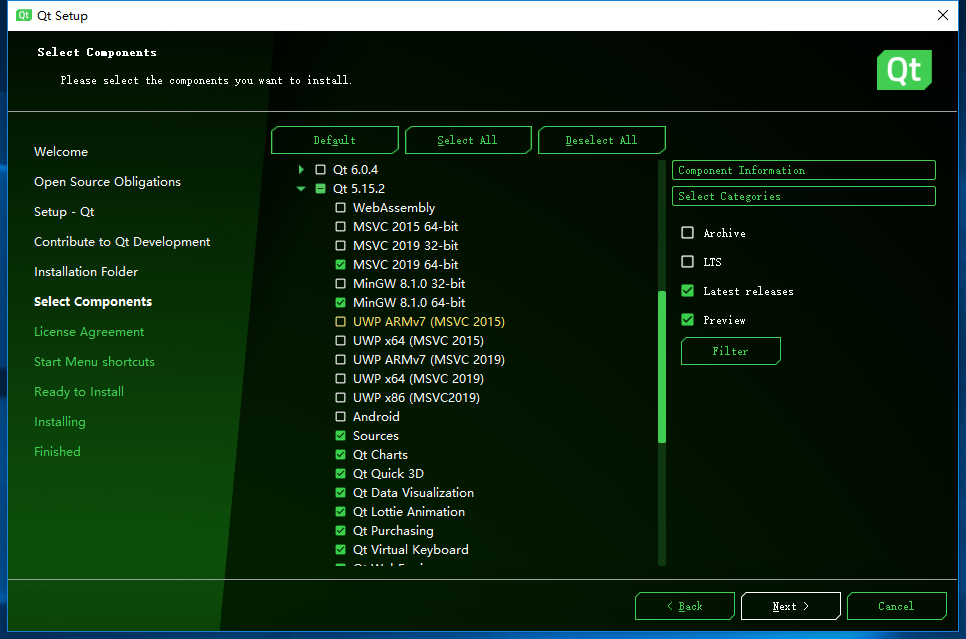Go back with the Back button

click(684, 606)
